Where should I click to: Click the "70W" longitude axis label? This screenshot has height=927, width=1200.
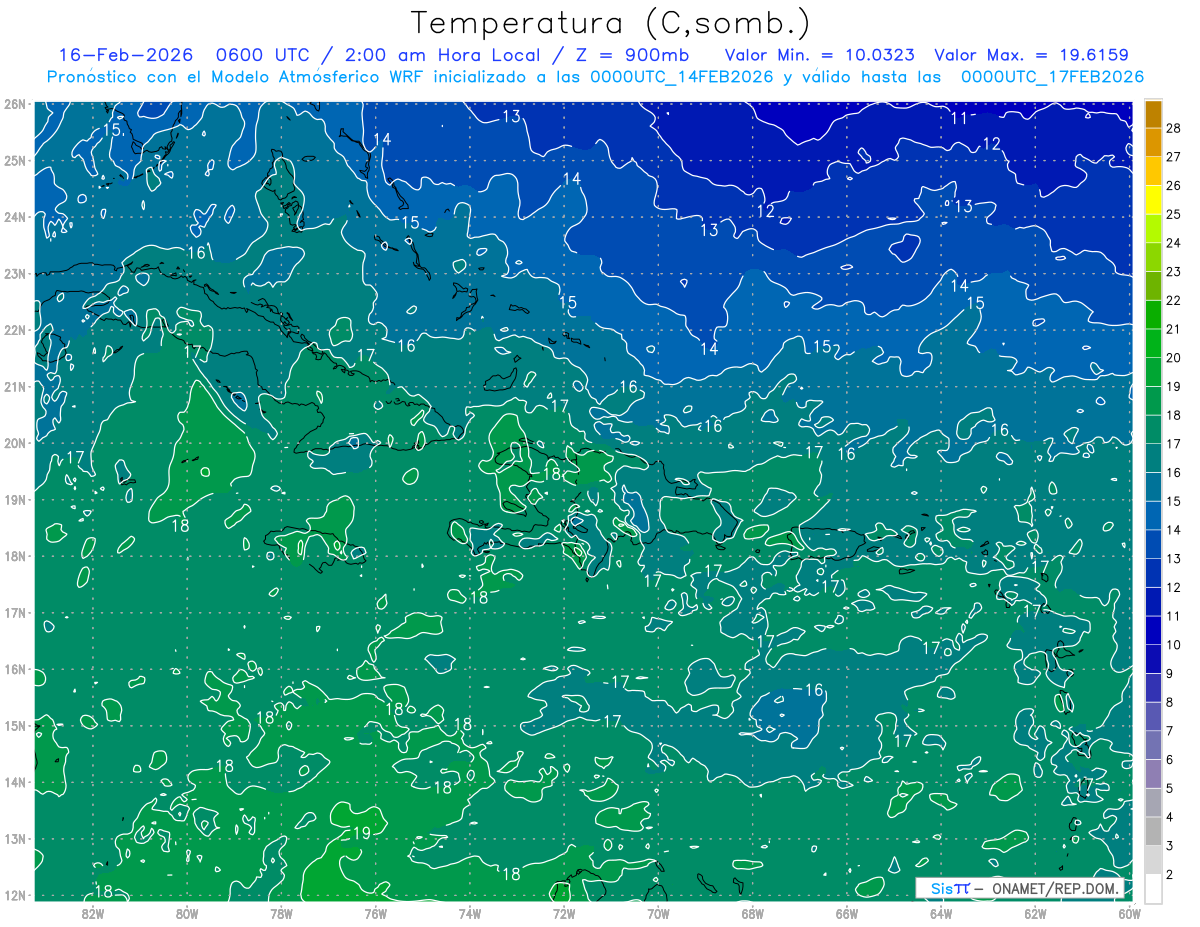[657, 913]
